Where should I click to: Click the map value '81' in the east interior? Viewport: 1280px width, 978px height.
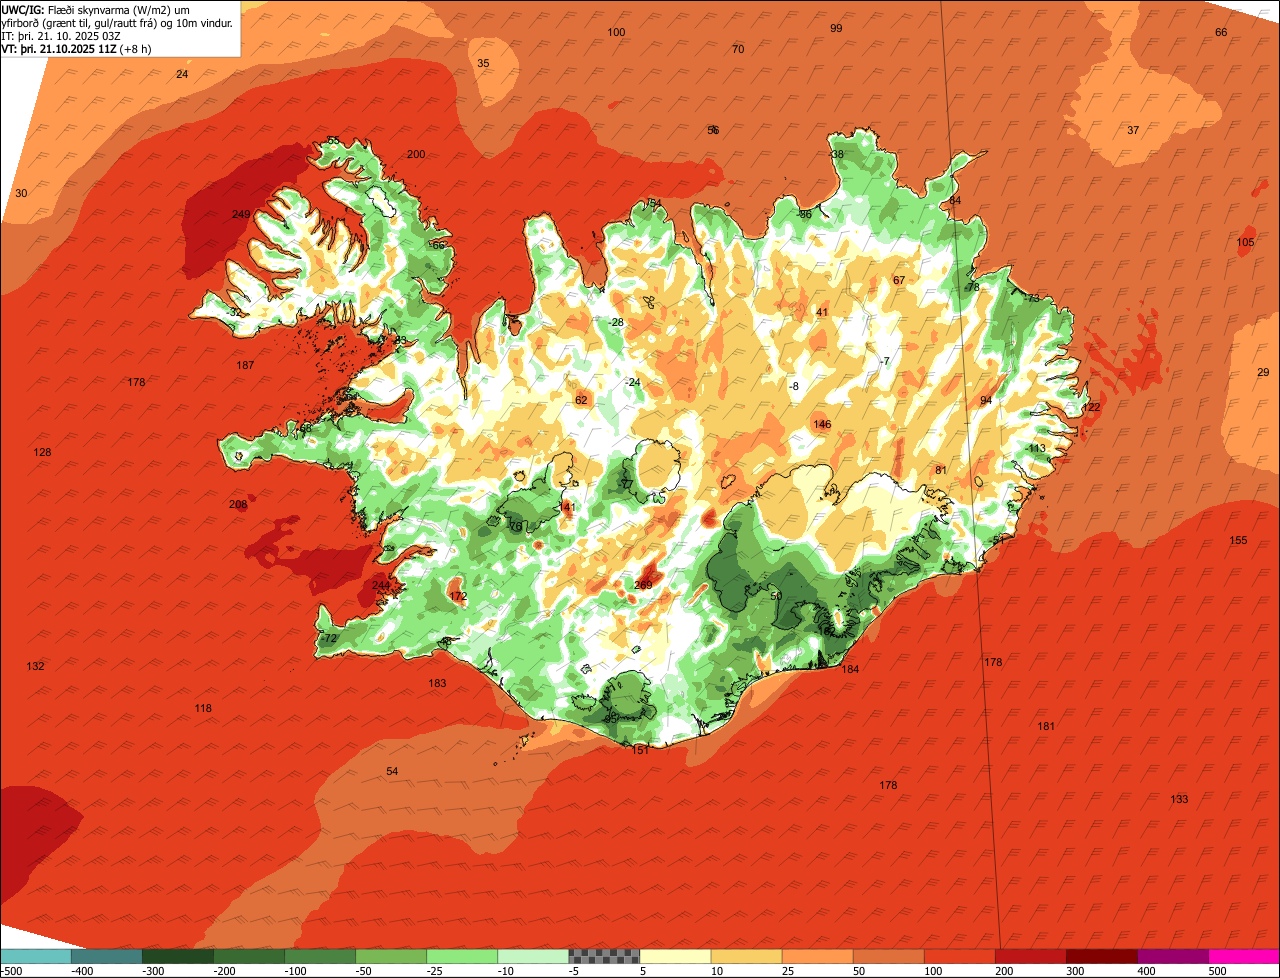pyautogui.click(x=941, y=470)
